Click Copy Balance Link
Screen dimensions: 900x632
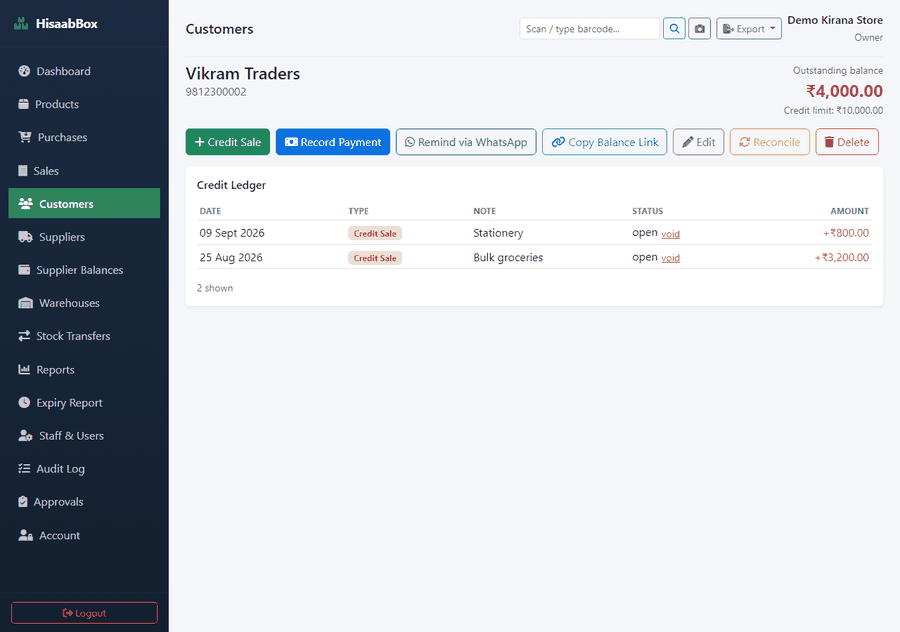604,142
